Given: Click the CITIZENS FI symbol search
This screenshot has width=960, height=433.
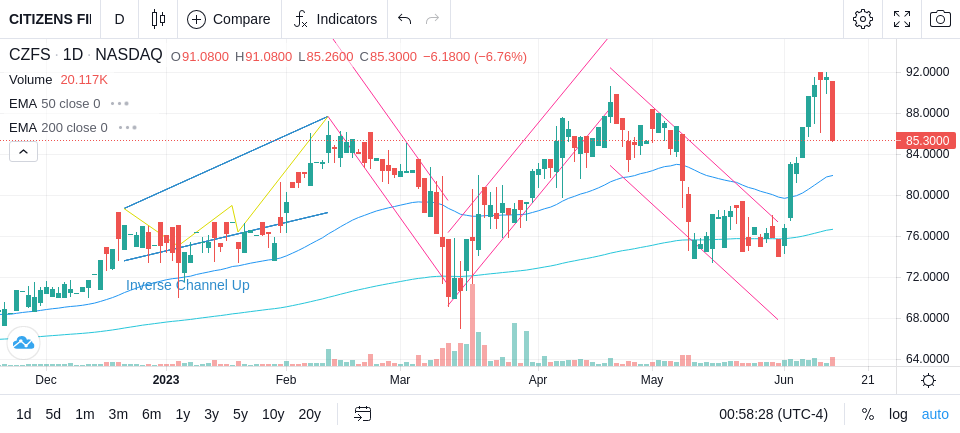Looking at the screenshot, I should (50, 19).
